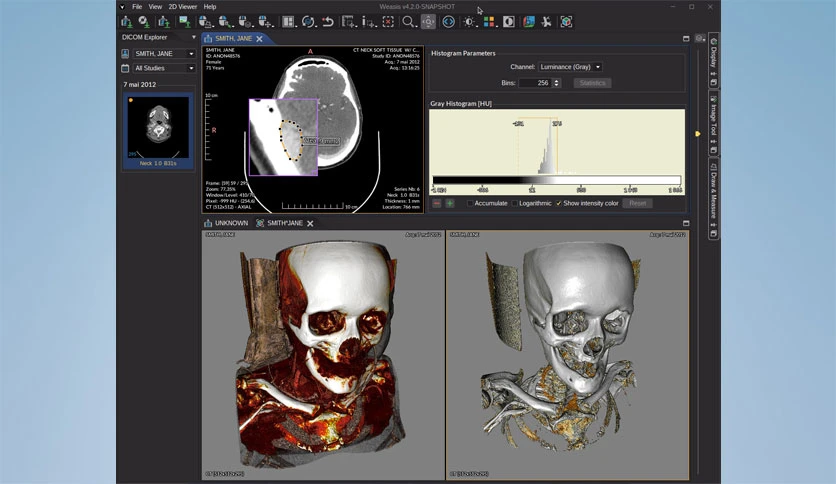The image size is (836, 484).
Task: Click the colorful MPR view icon
Action: click(529, 22)
